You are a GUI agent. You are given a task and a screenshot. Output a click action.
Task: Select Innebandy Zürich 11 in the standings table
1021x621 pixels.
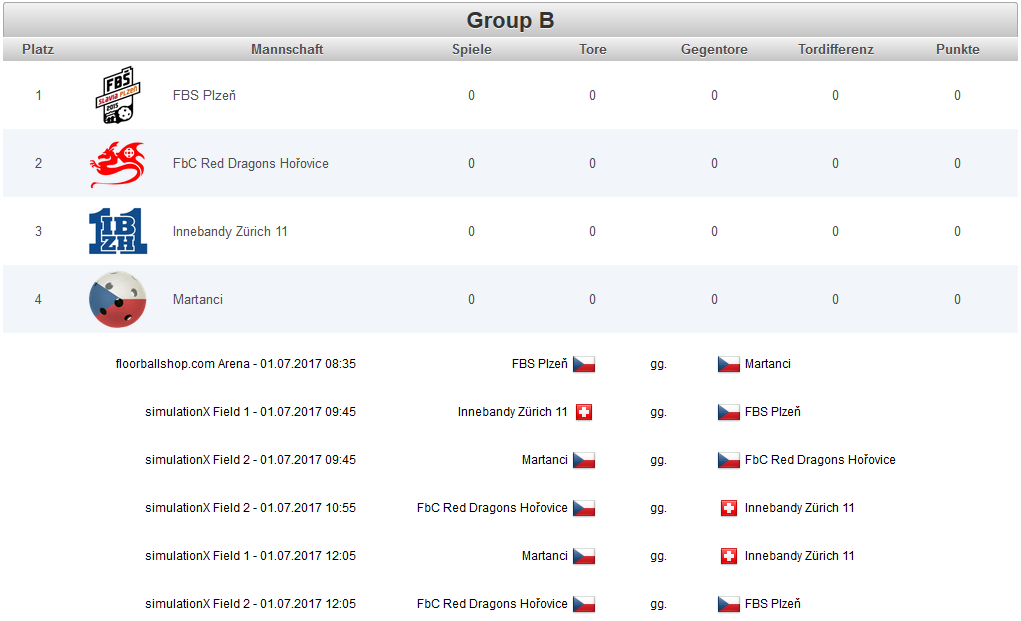pos(230,232)
